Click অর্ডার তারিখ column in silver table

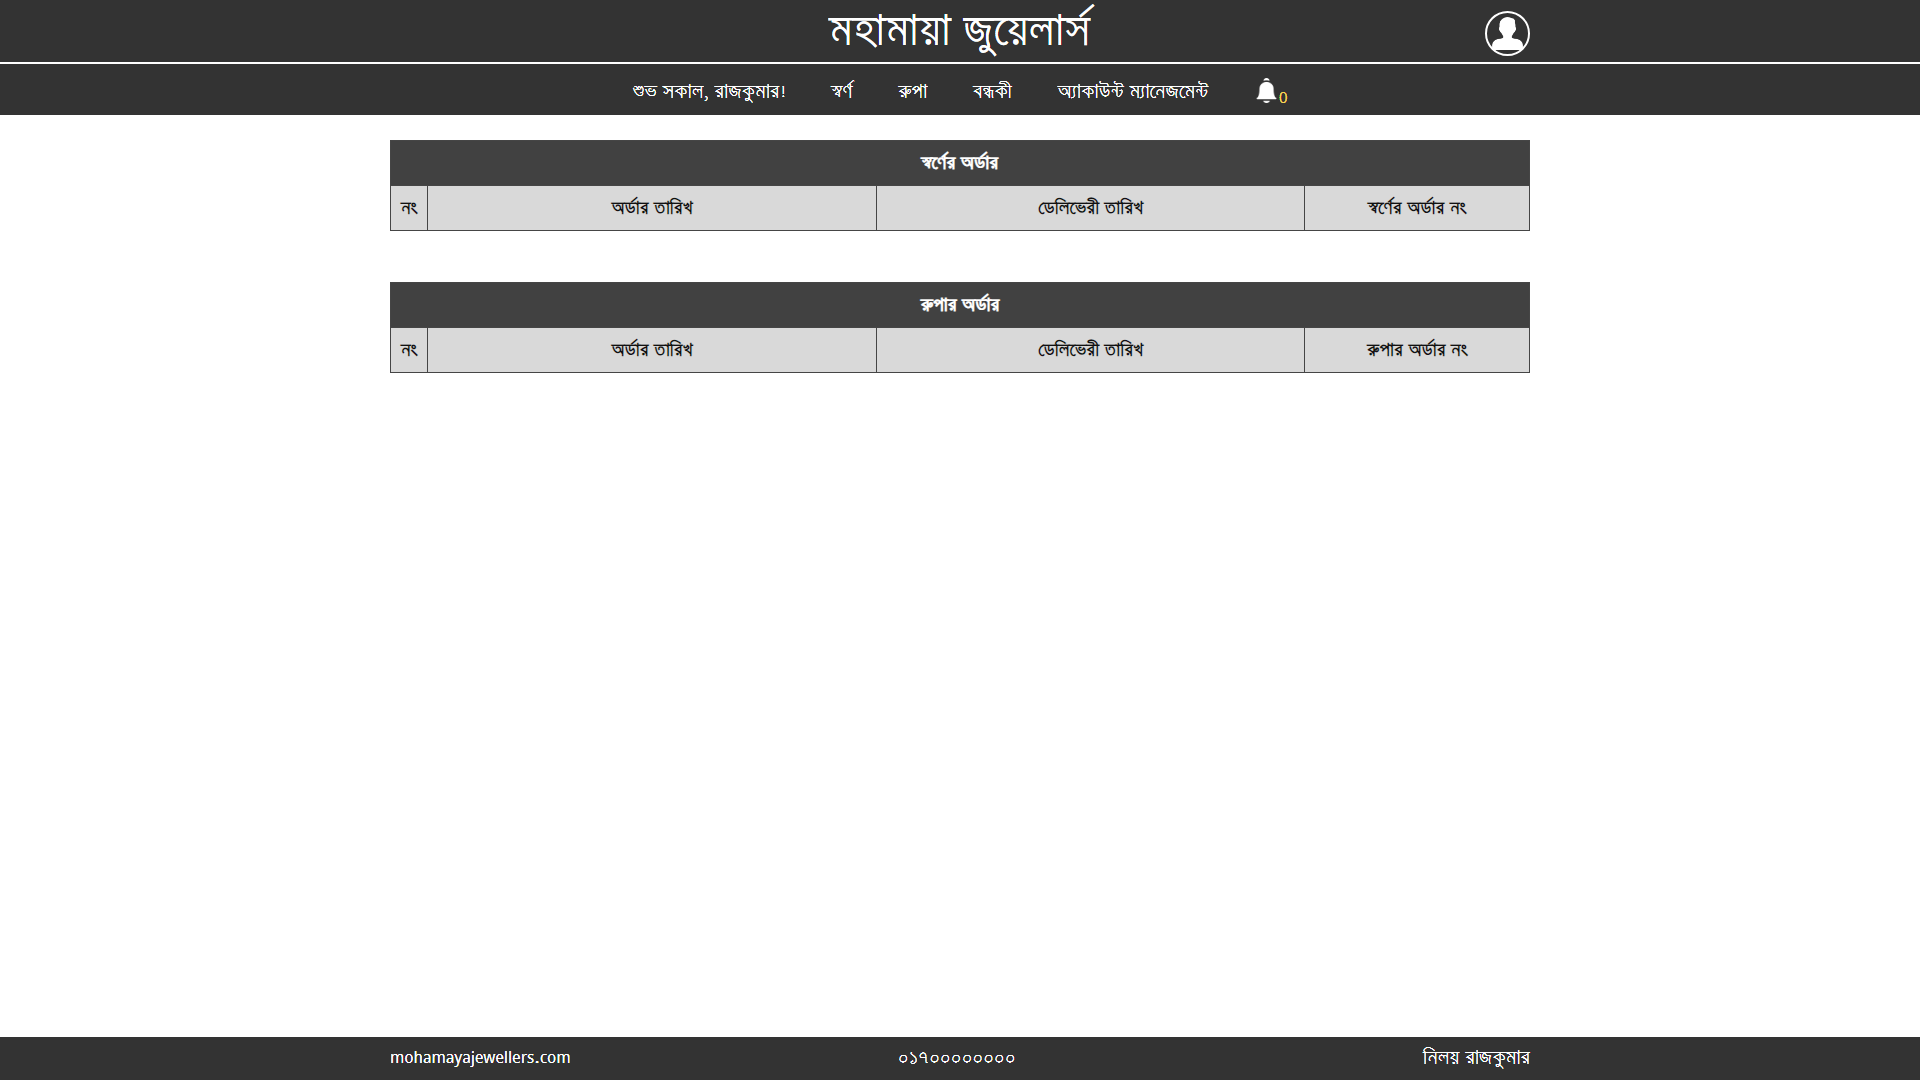click(x=651, y=350)
